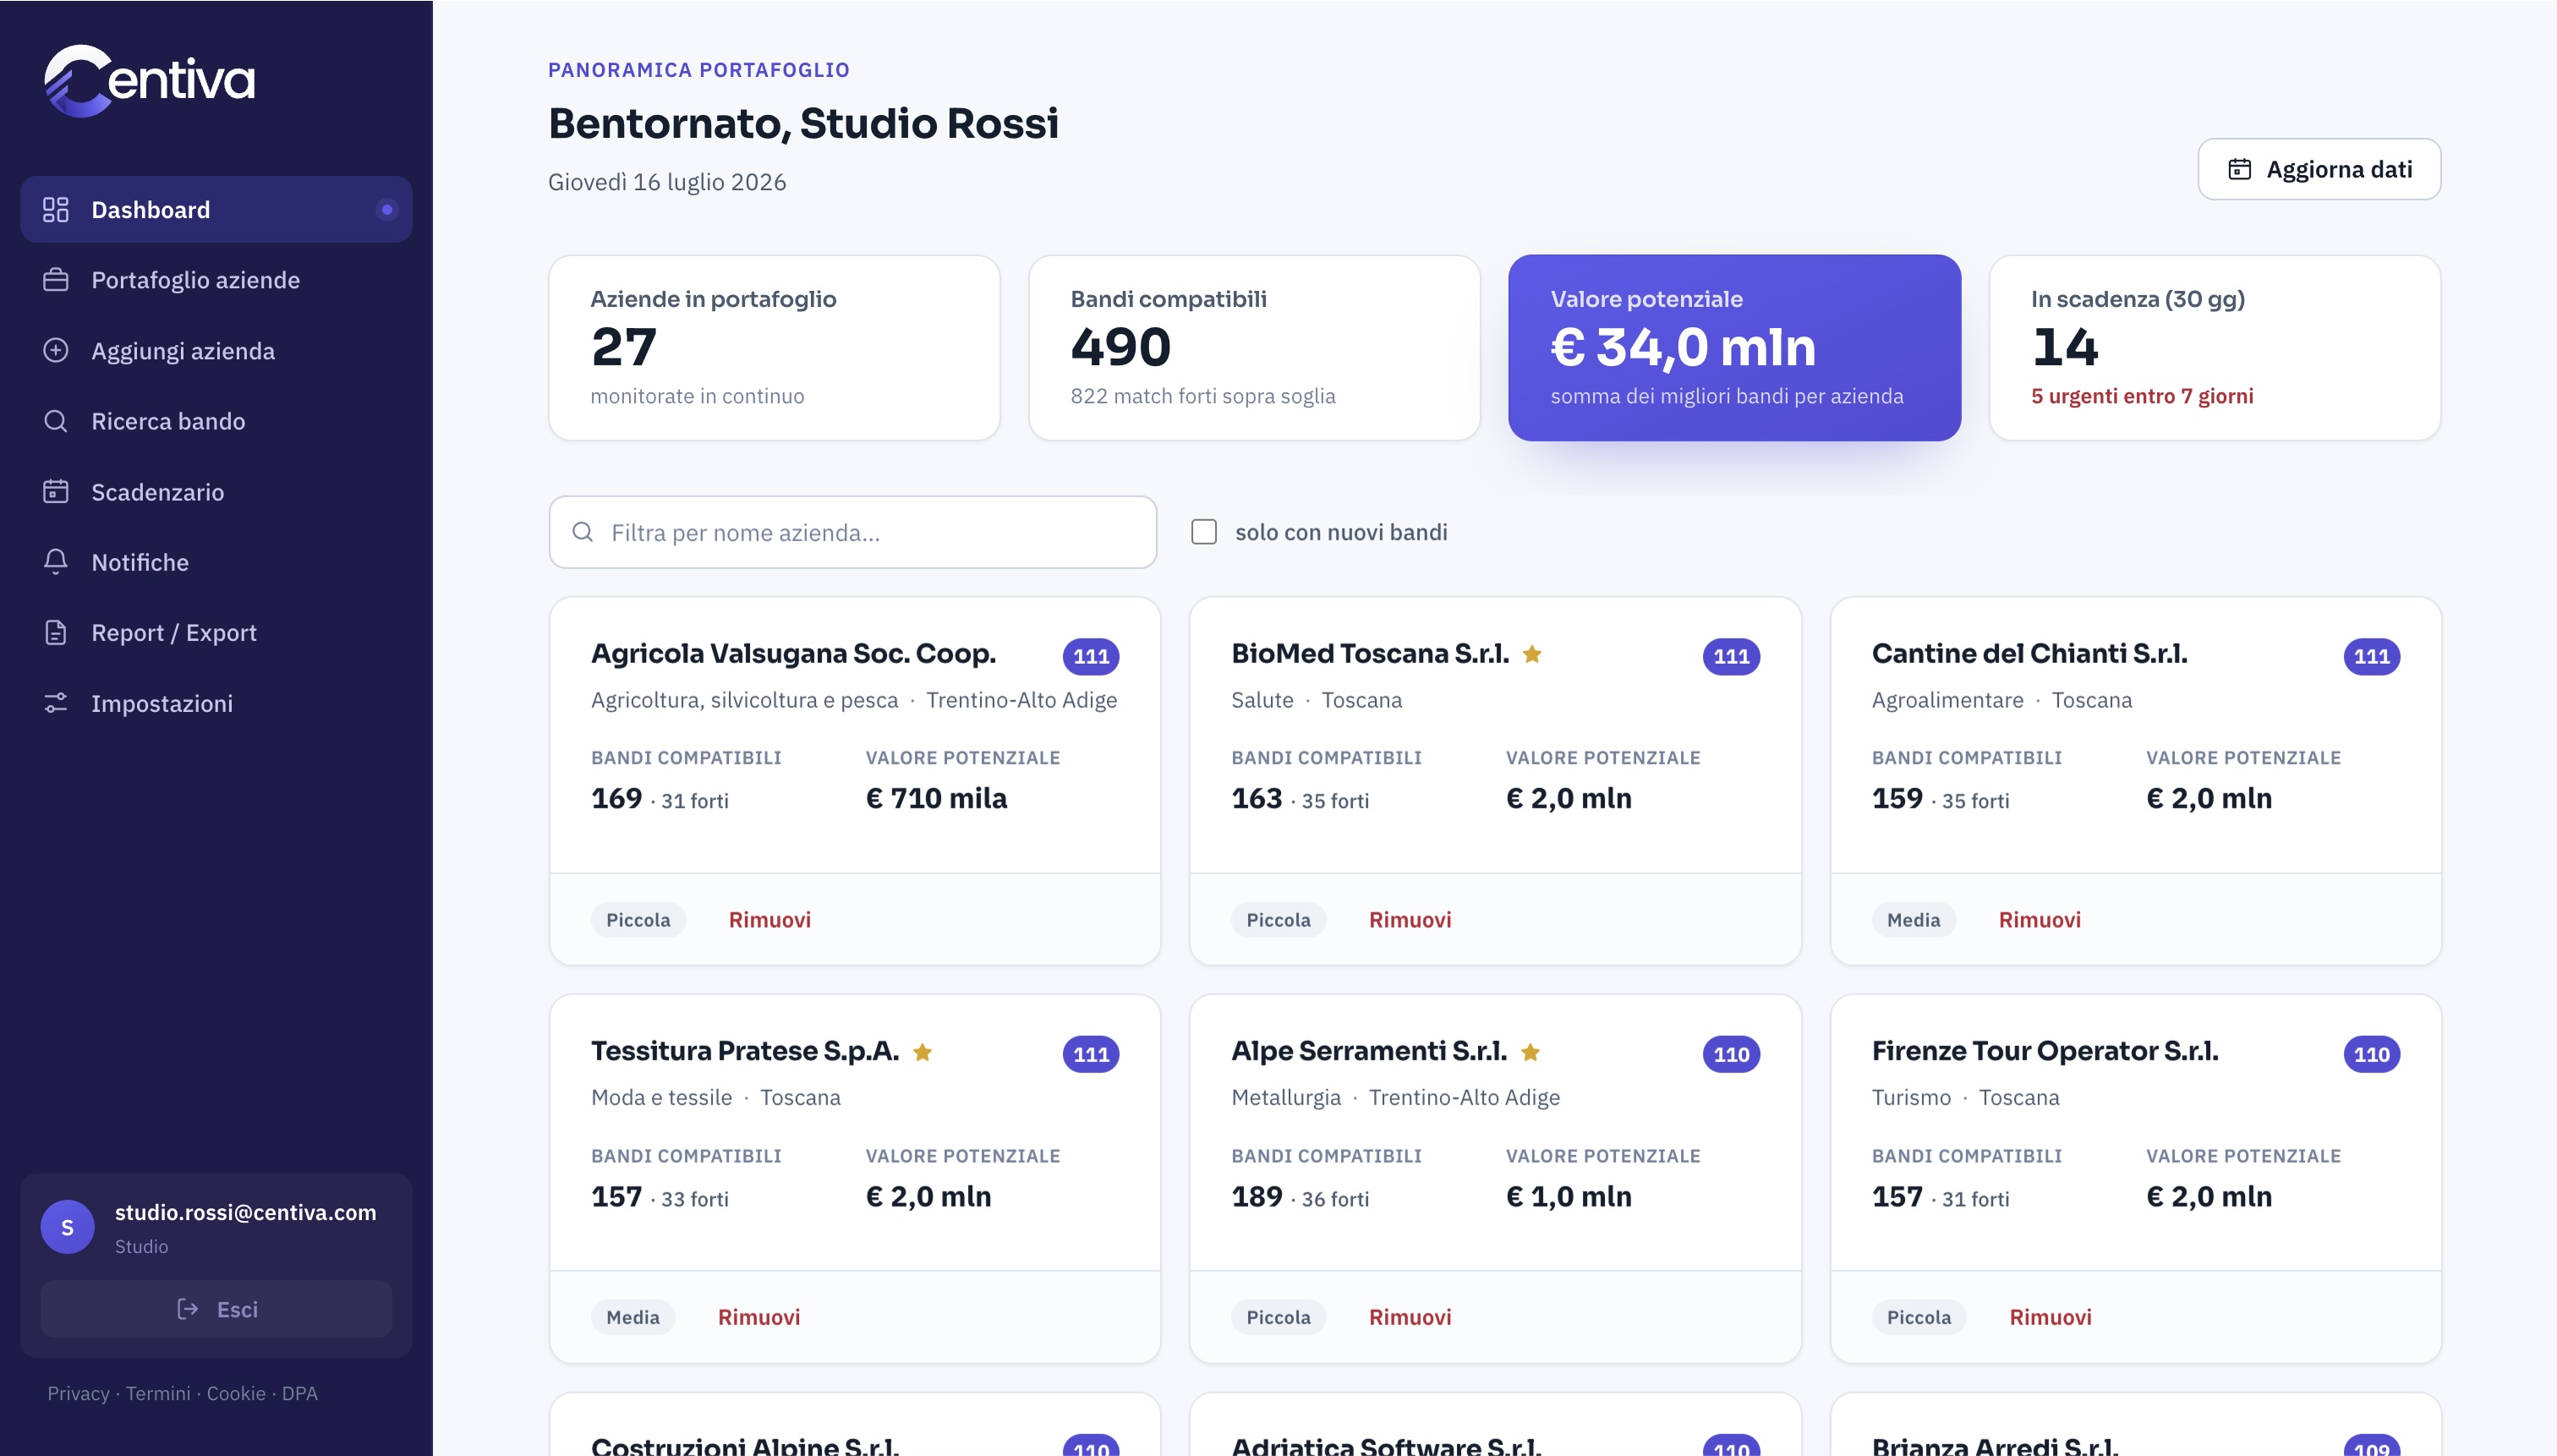Click the Aziende in portafoglio stat card
Viewport: 2557px width, 1456px height.
774,348
